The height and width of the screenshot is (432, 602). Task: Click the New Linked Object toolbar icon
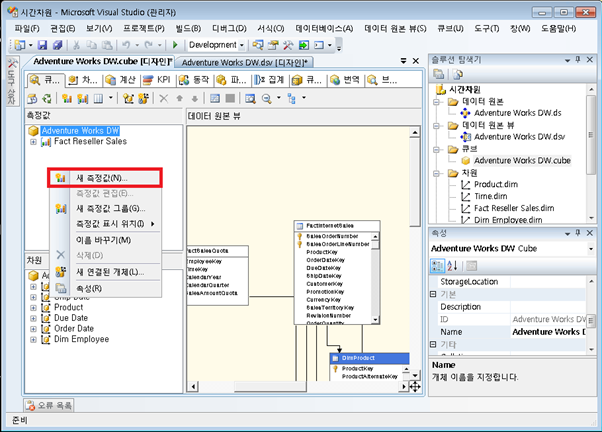tap(143, 99)
